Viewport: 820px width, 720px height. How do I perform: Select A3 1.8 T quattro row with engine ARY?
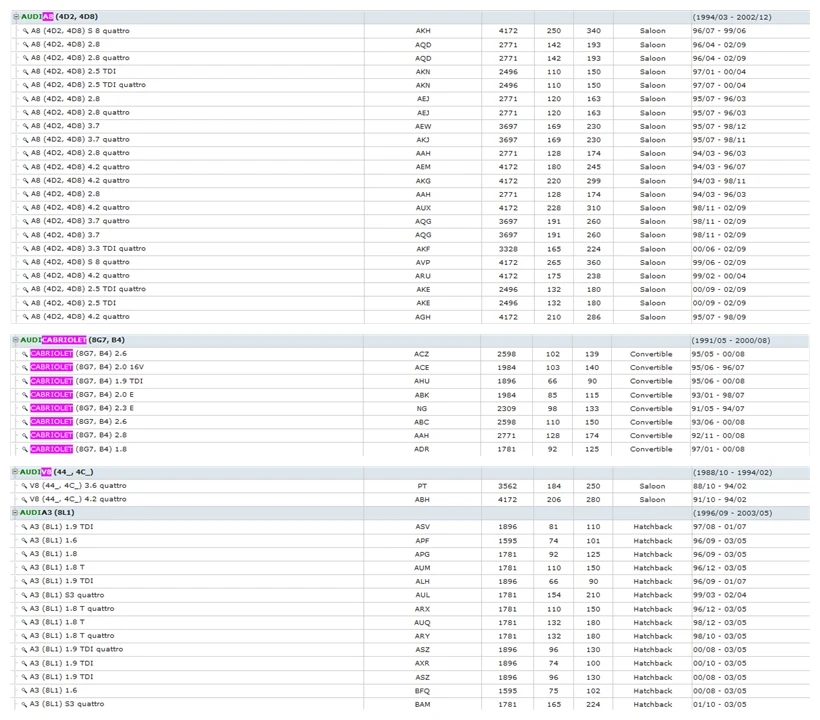coord(411,636)
